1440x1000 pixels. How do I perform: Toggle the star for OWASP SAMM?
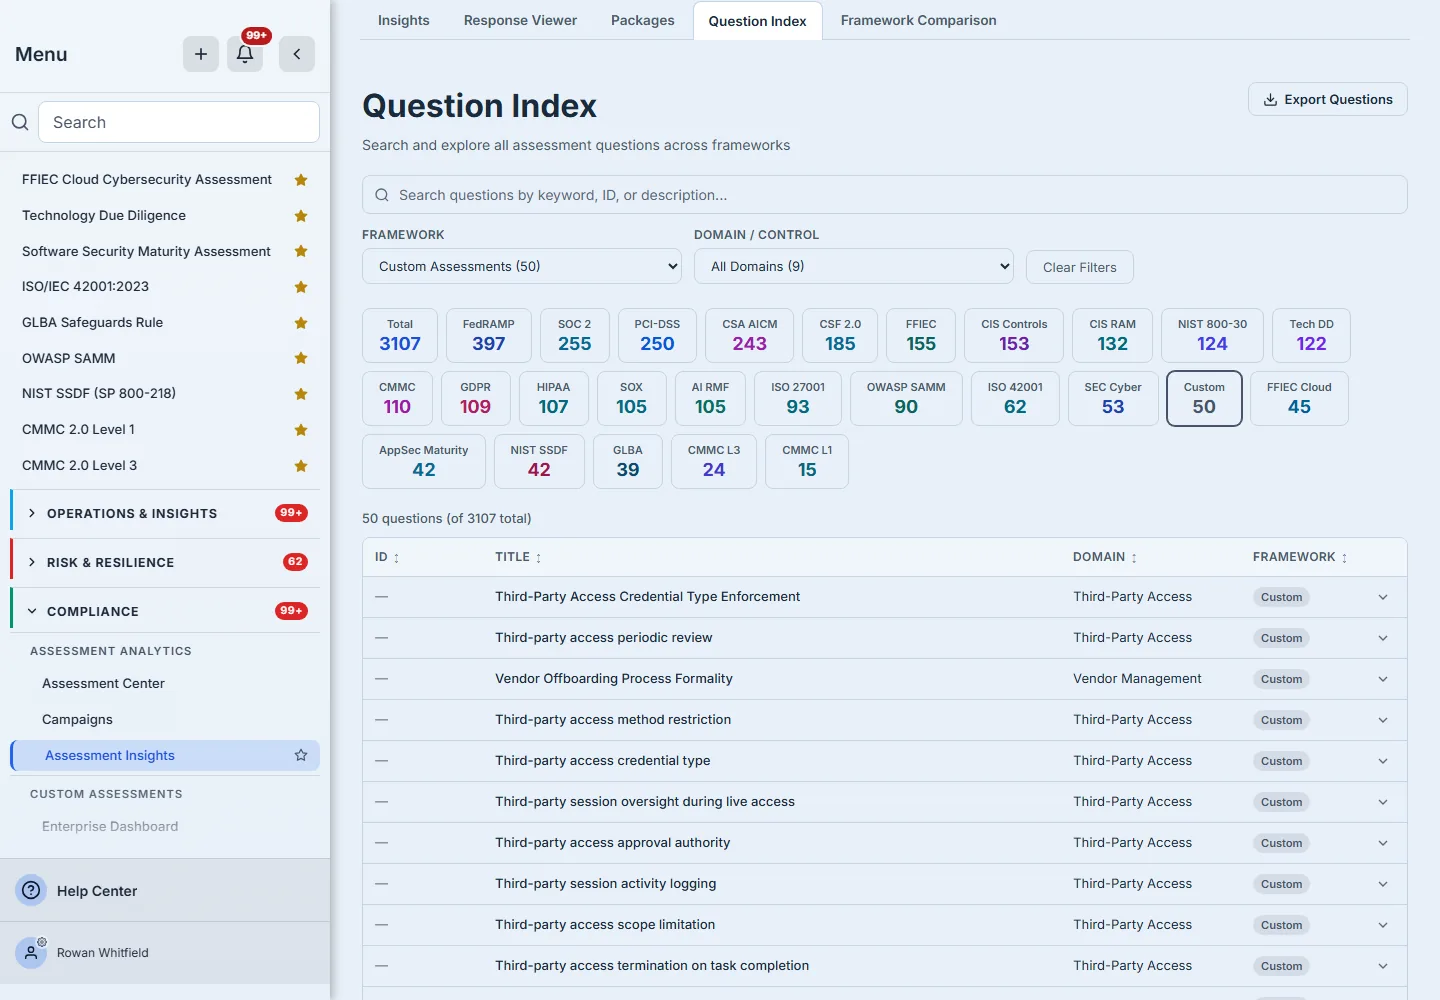[301, 358]
